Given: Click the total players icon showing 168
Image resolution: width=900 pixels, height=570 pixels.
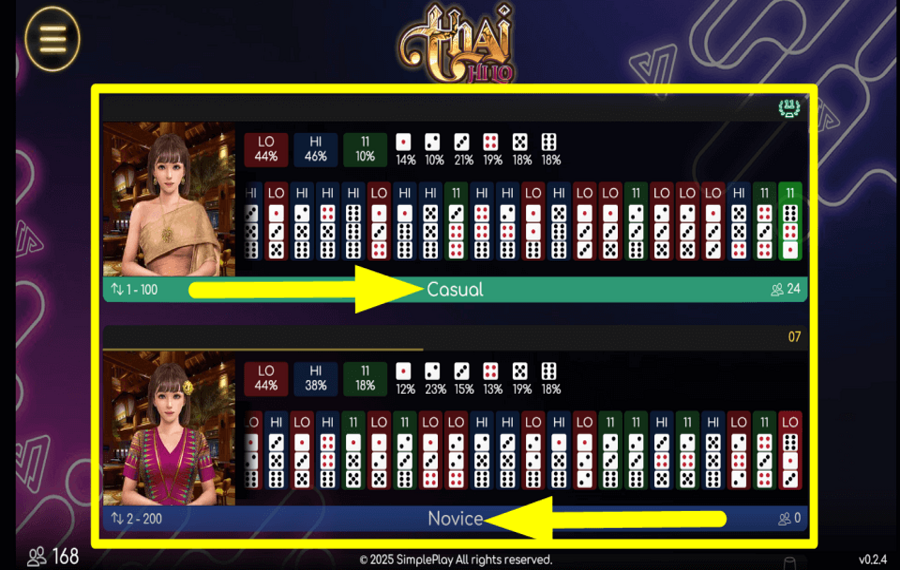Looking at the screenshot, I should [x=37, y=556].
